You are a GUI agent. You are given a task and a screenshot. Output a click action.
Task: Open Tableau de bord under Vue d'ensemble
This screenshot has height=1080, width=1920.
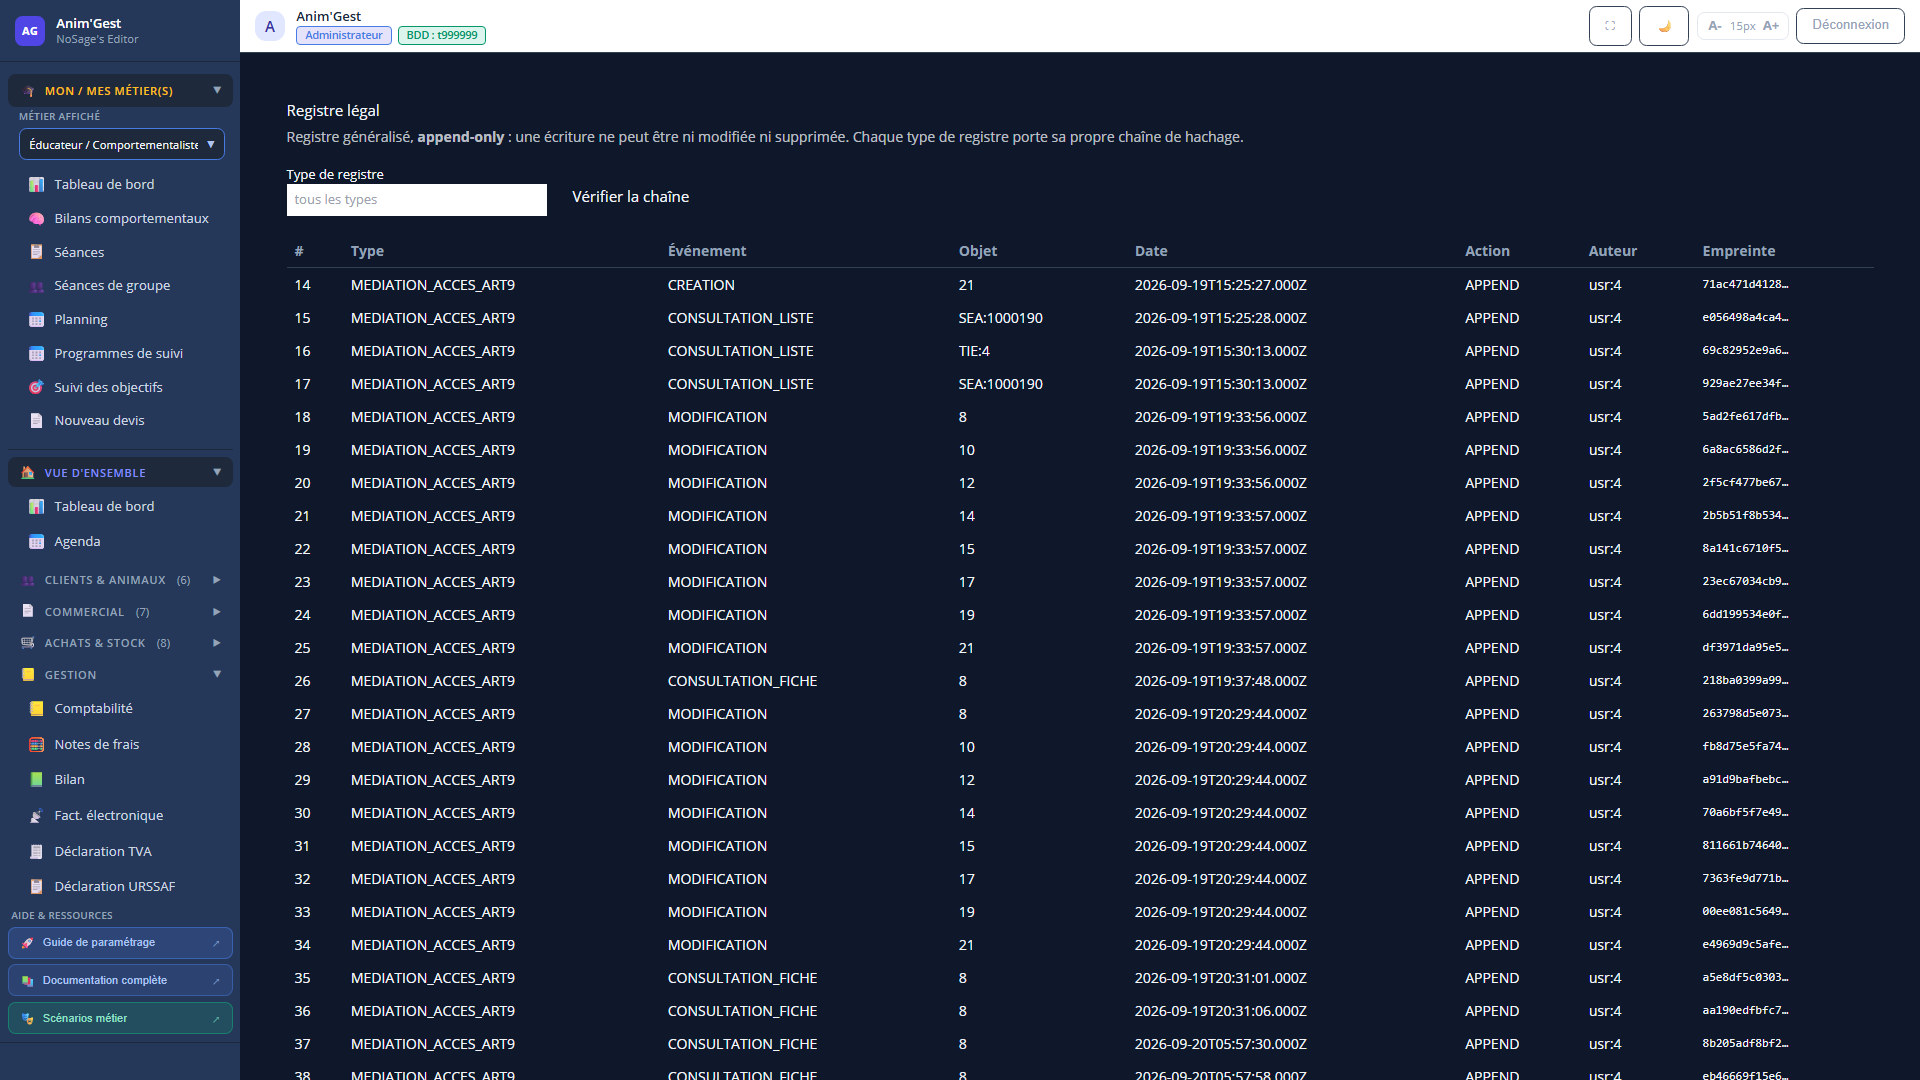point(104,506)
